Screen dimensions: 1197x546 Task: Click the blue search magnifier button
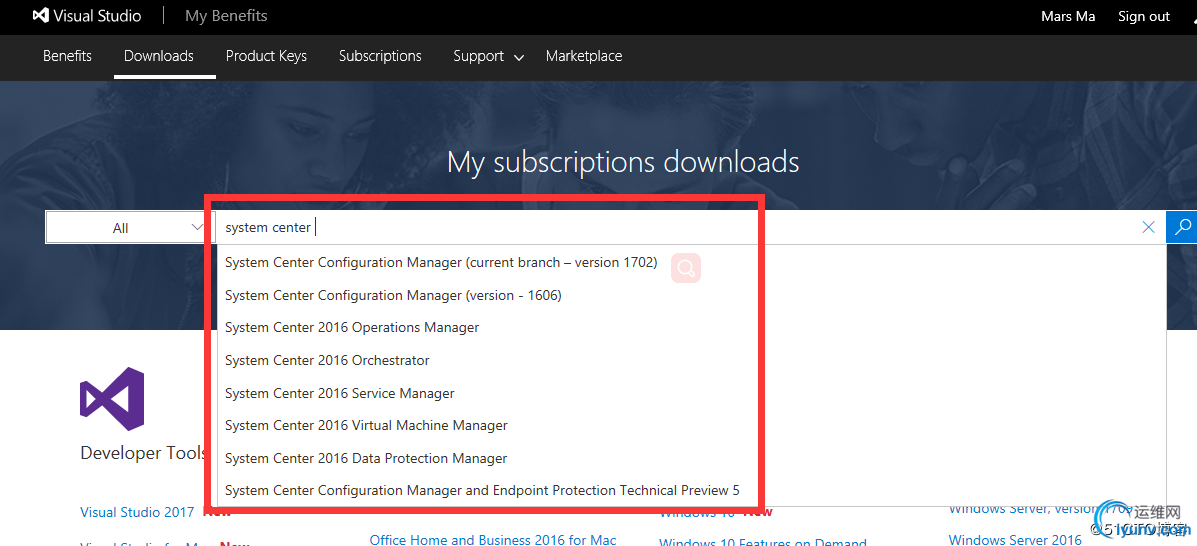(x=1182, y=227)
